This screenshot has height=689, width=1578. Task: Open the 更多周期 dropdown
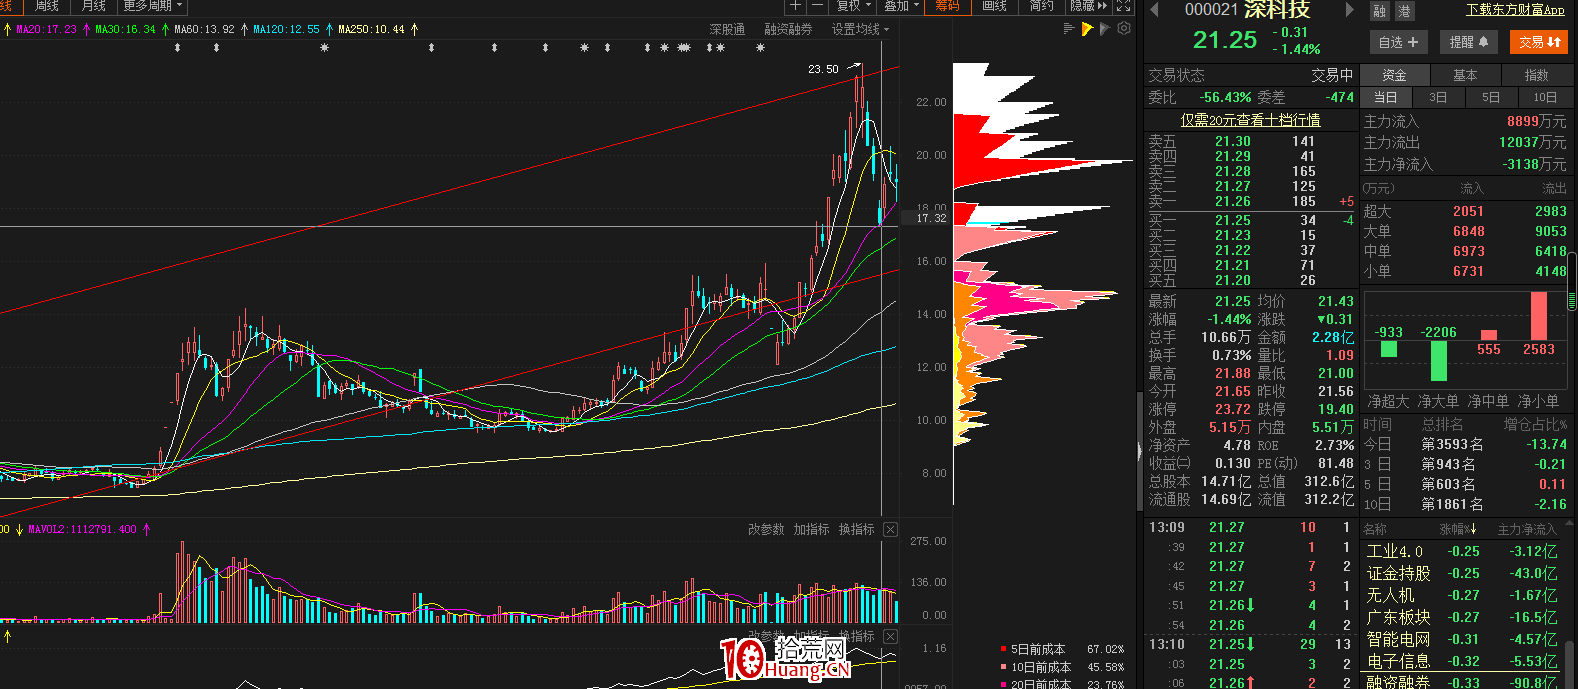pyautogui.click(x=153, y=6)
